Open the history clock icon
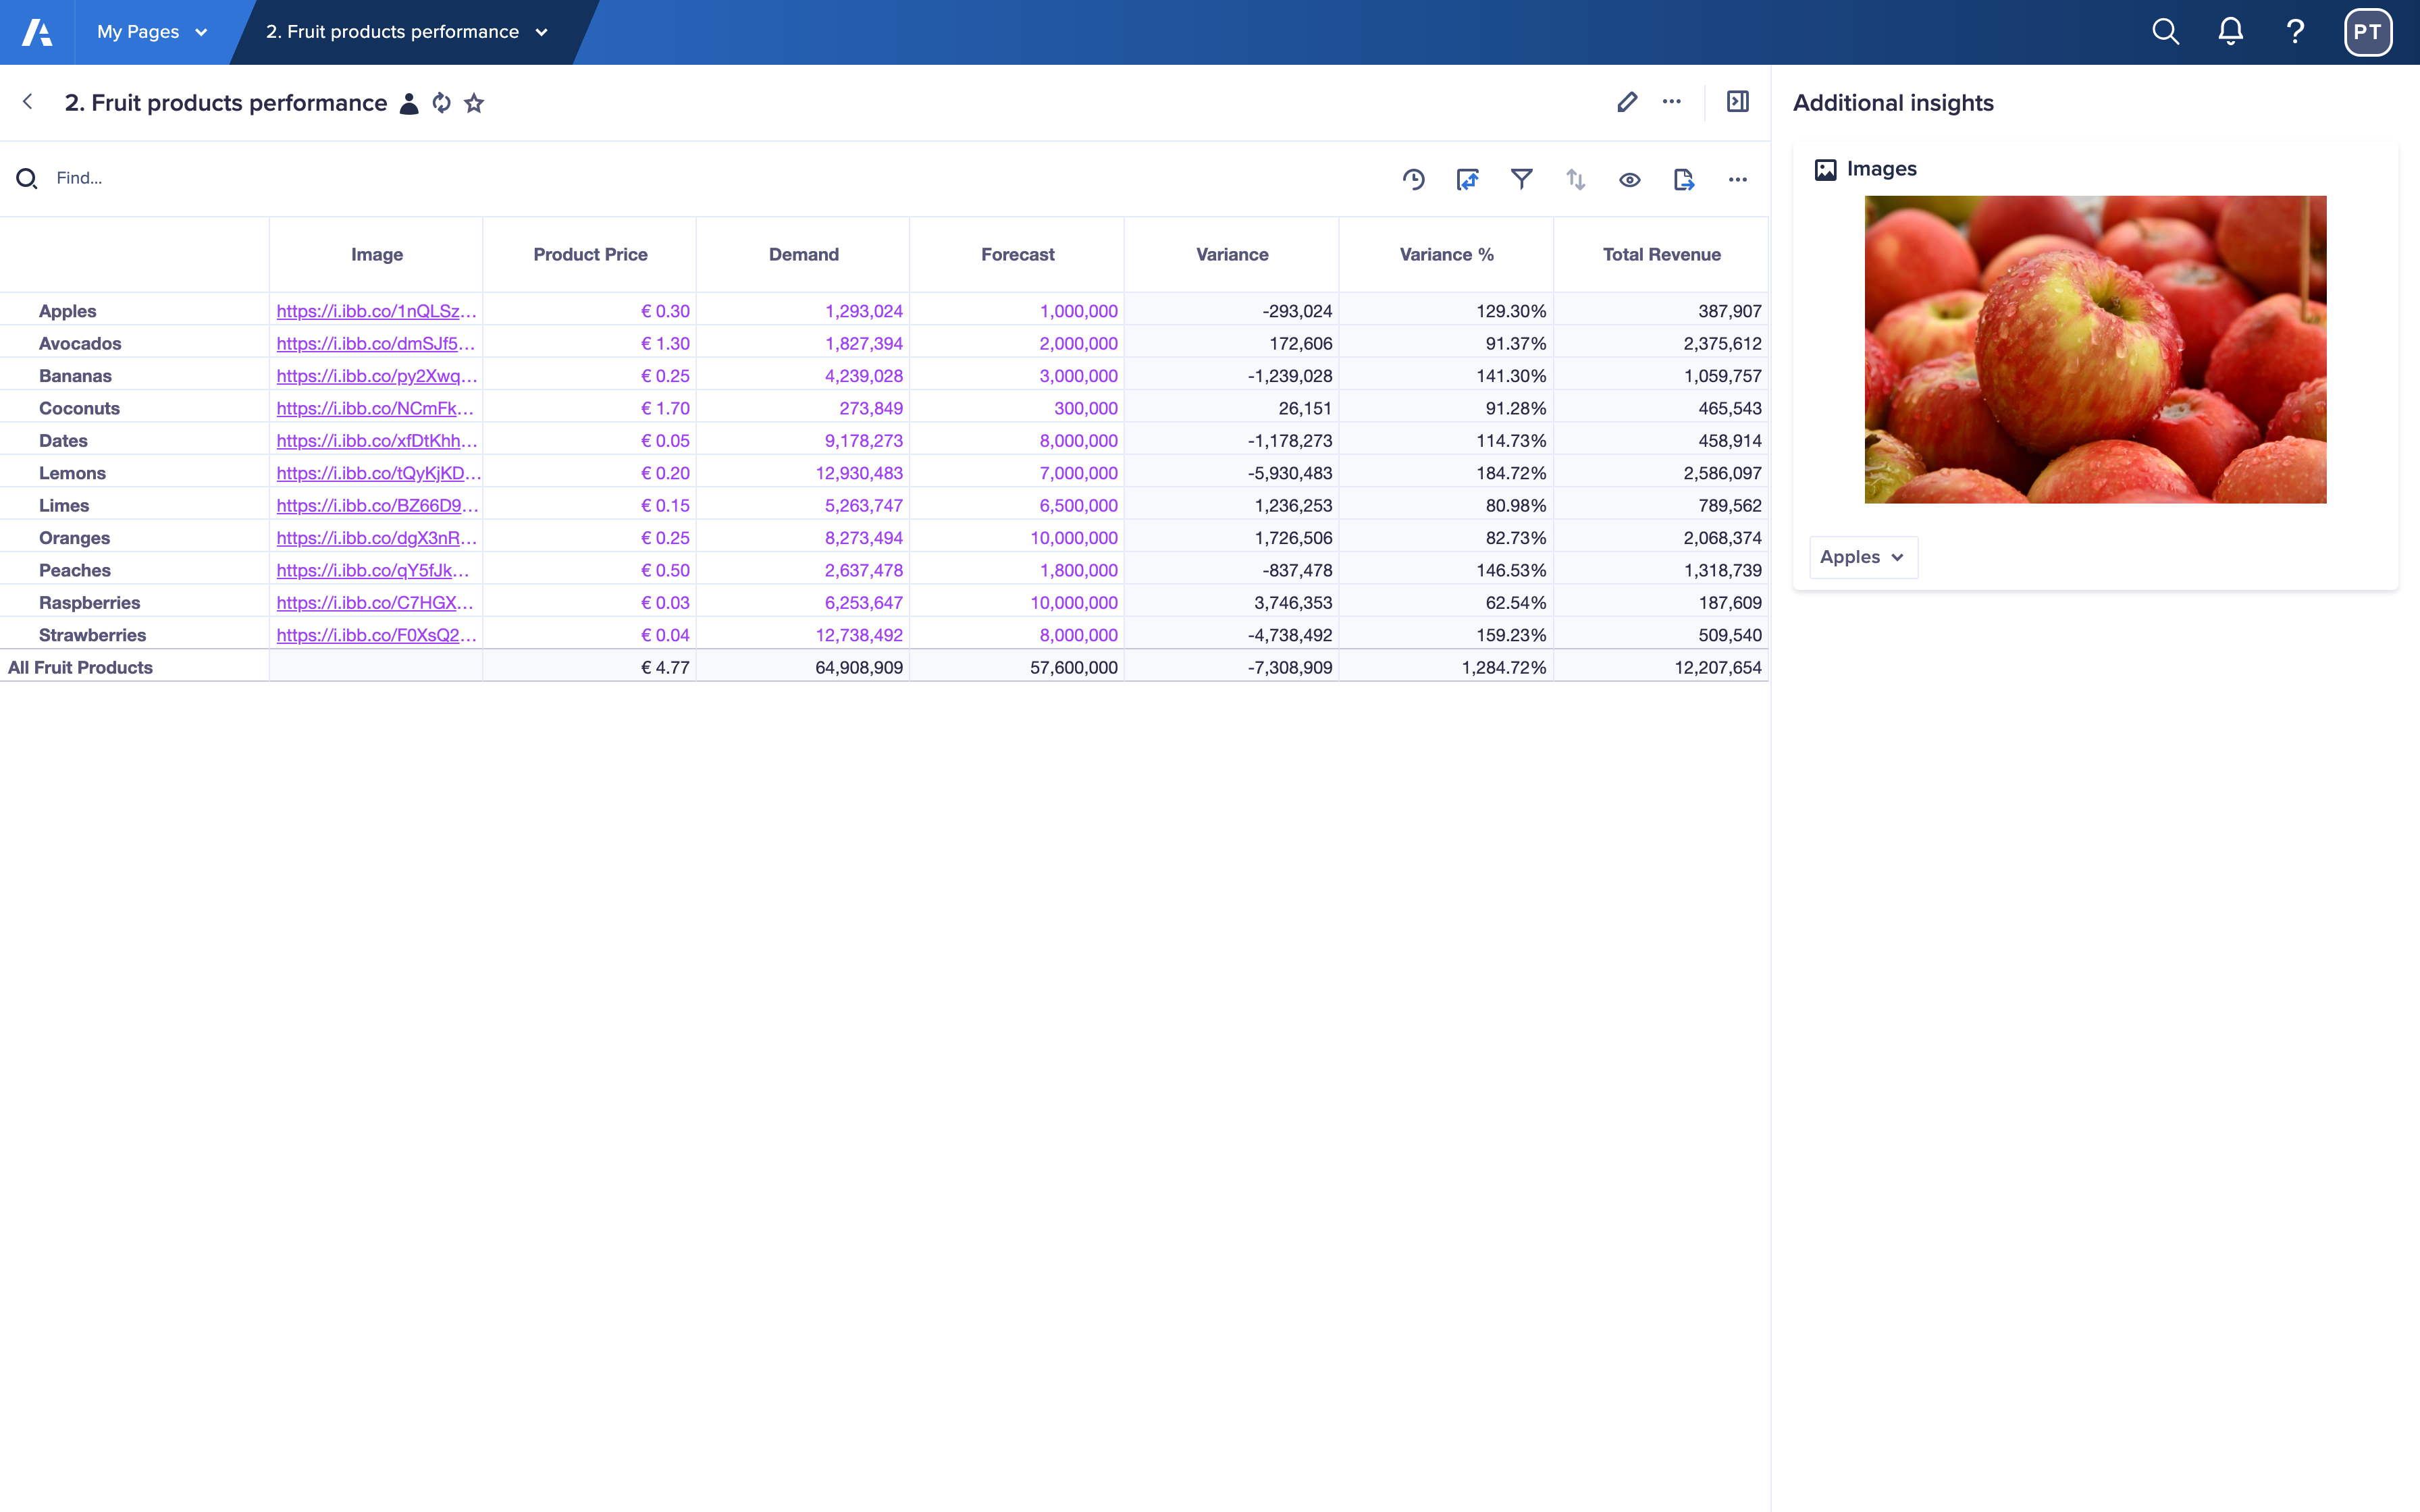 tap(1413, 180)
